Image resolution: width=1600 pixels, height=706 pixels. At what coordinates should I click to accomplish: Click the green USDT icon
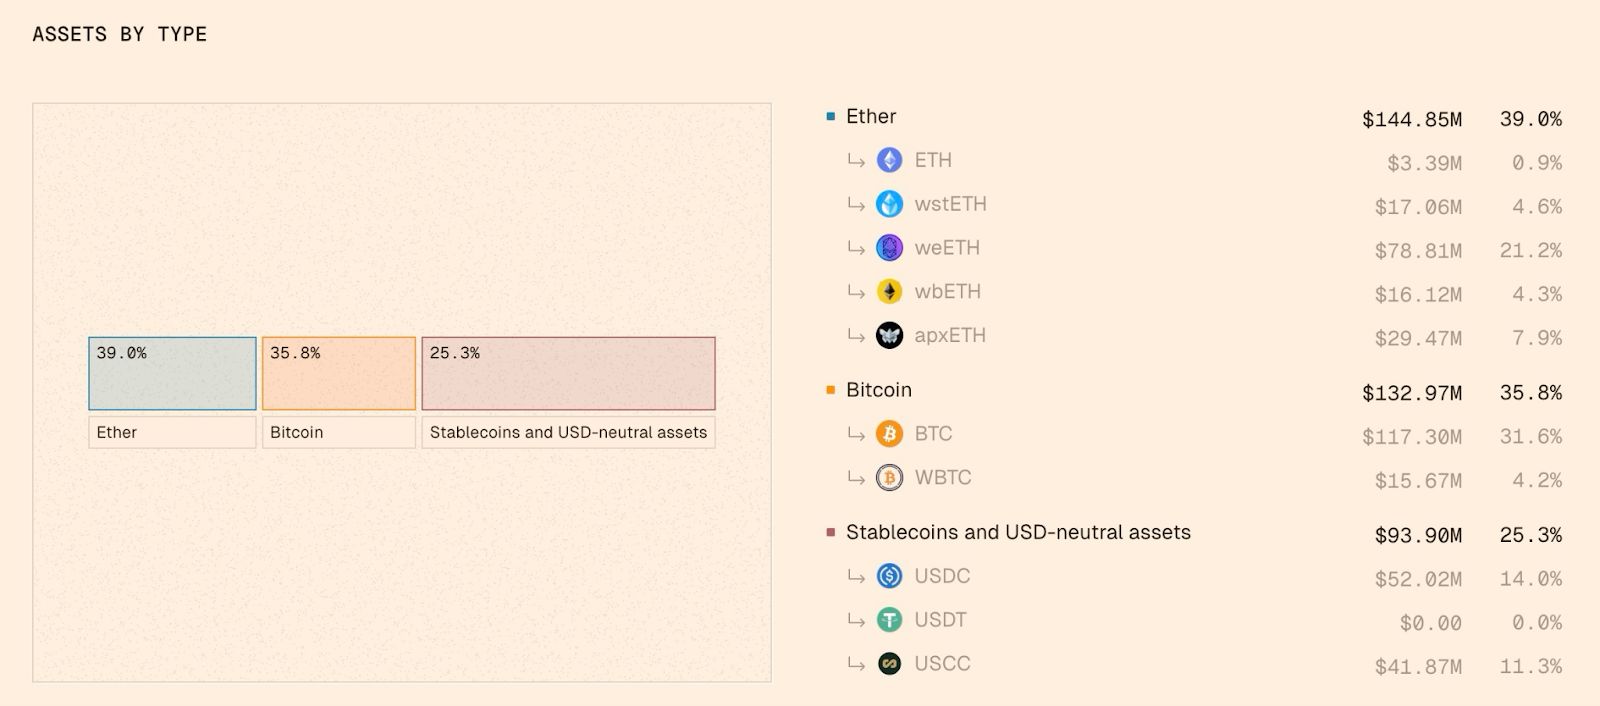point(889,620)
